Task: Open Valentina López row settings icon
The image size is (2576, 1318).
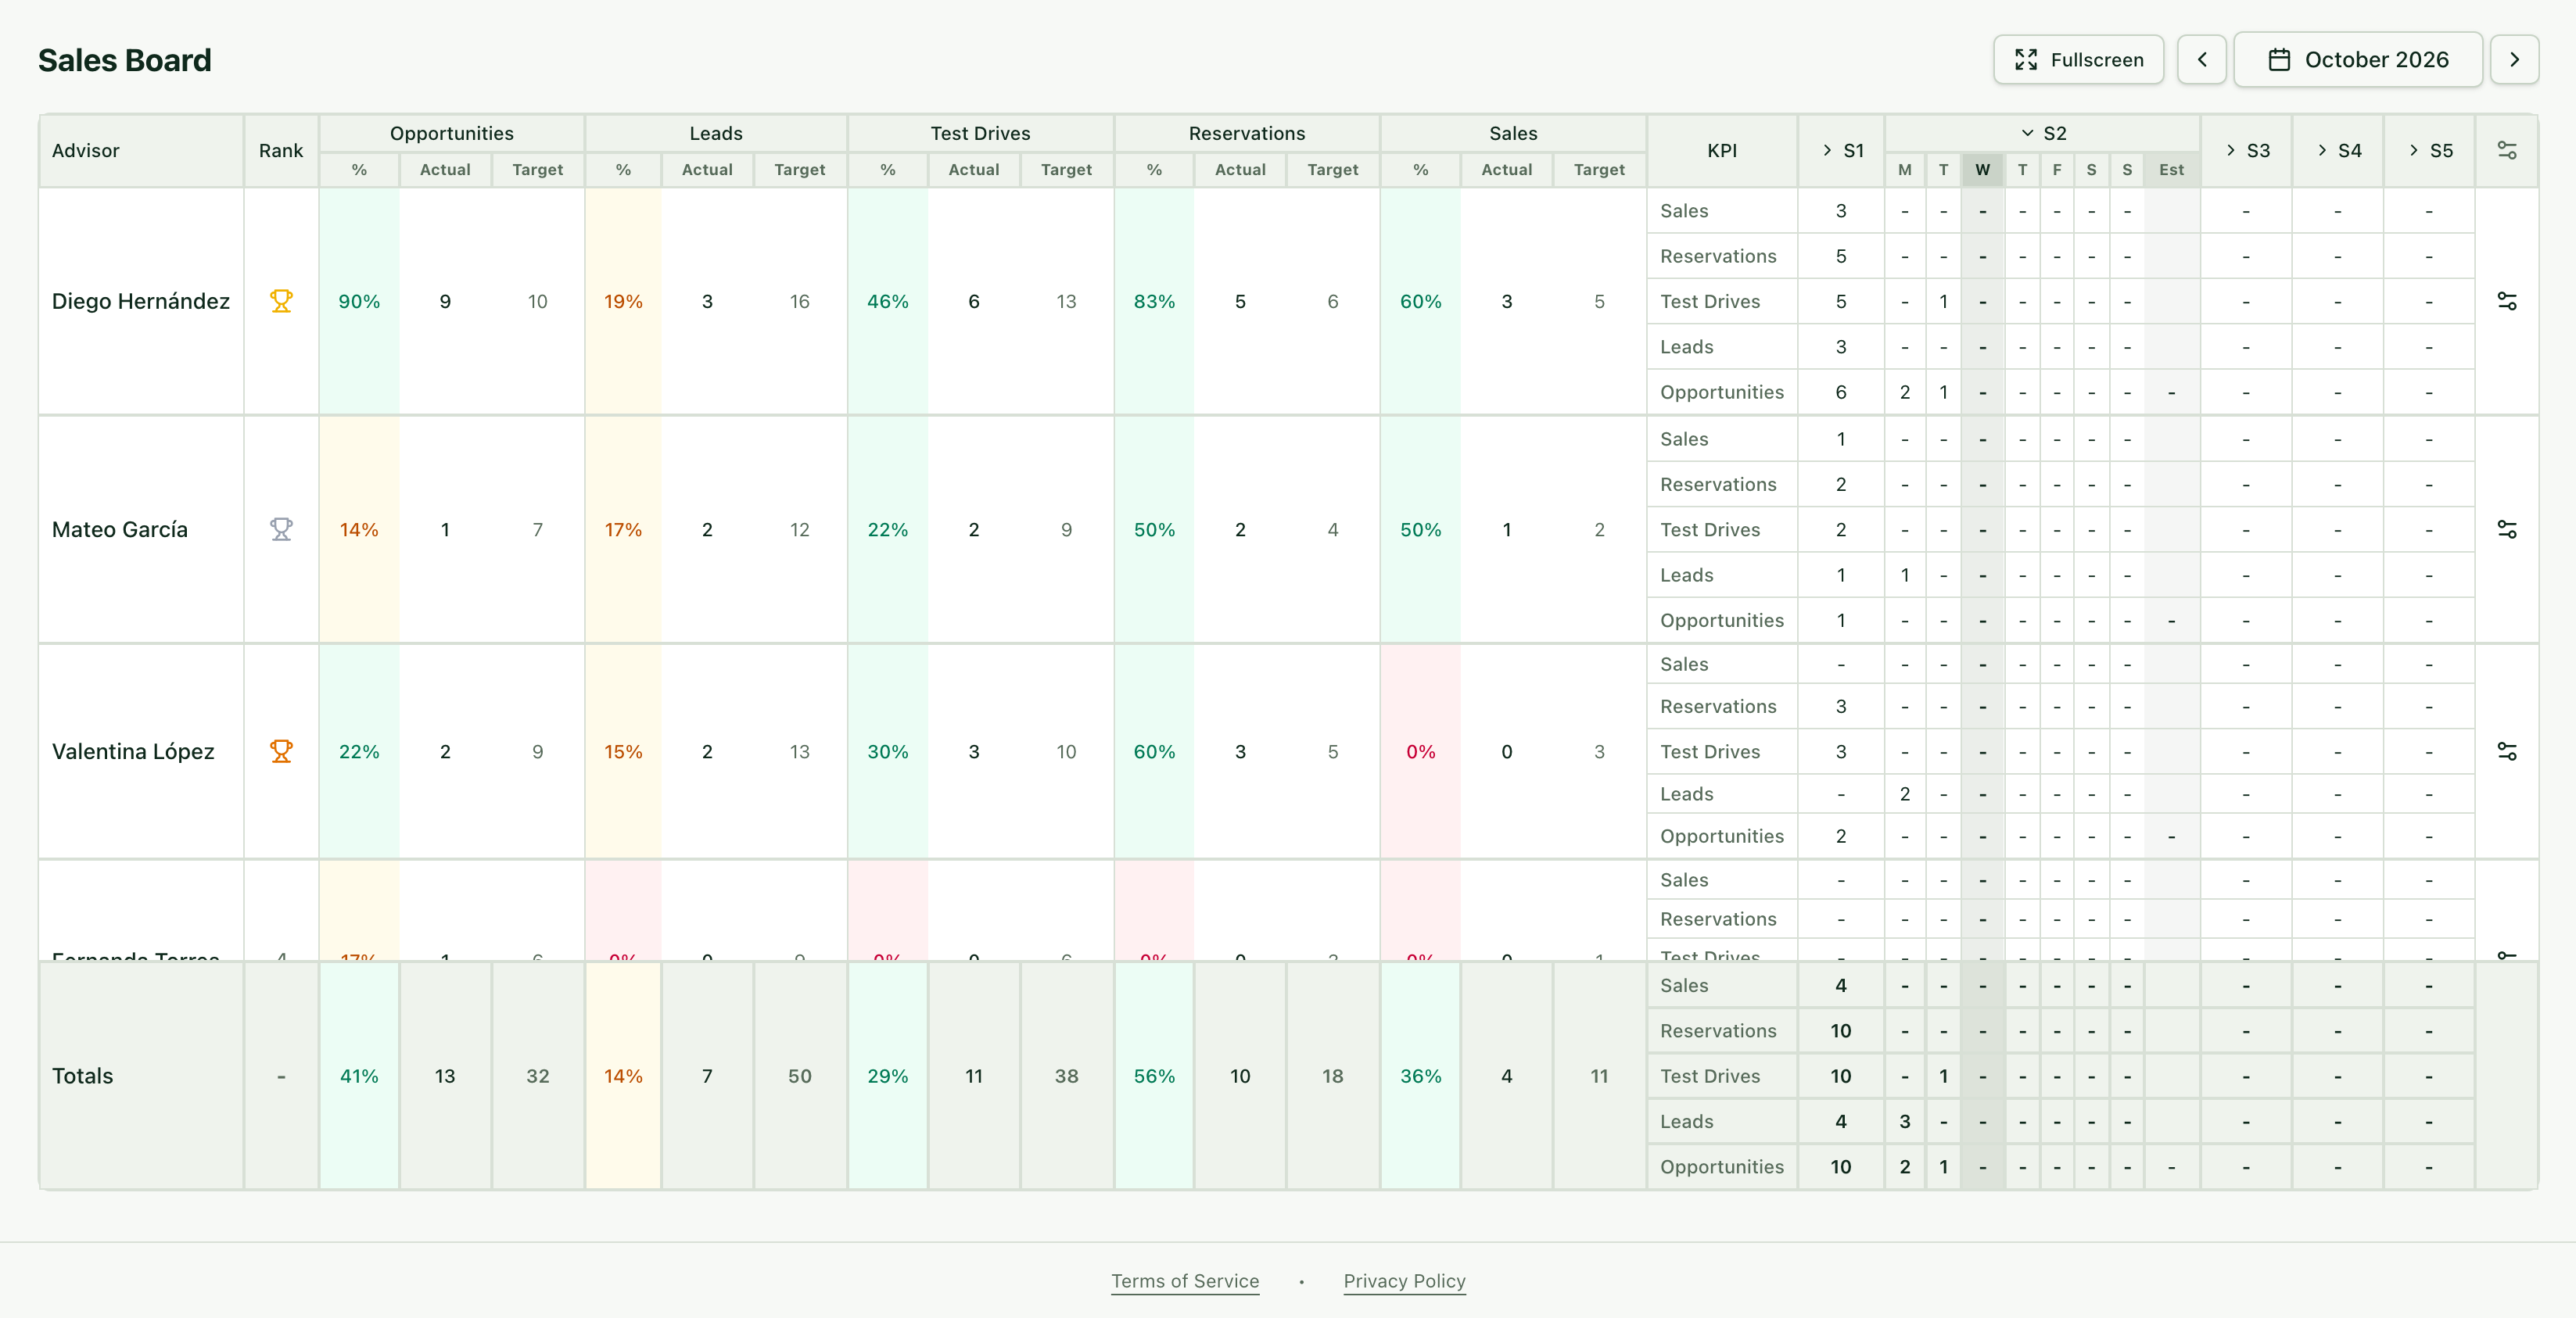Action: (x=2506, y=751)
